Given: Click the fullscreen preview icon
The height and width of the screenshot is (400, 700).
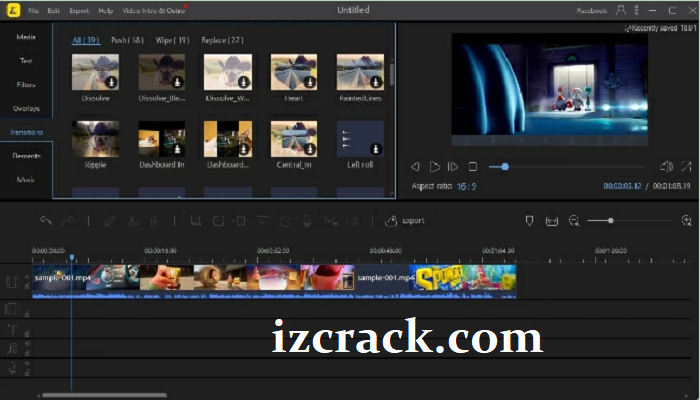Looking at the screenshot, I should click(x=686, y=167).
